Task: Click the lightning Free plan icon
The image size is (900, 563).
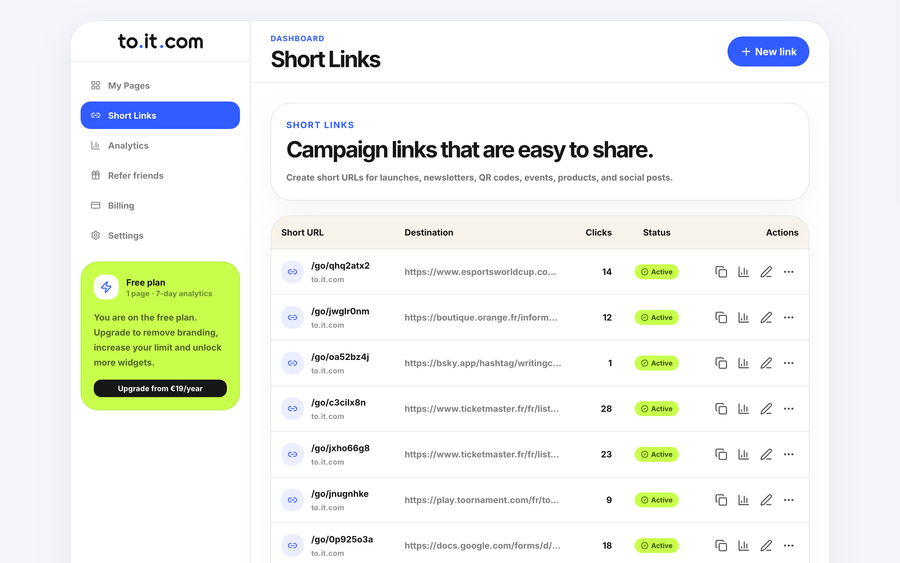Action: click(106, 287)
